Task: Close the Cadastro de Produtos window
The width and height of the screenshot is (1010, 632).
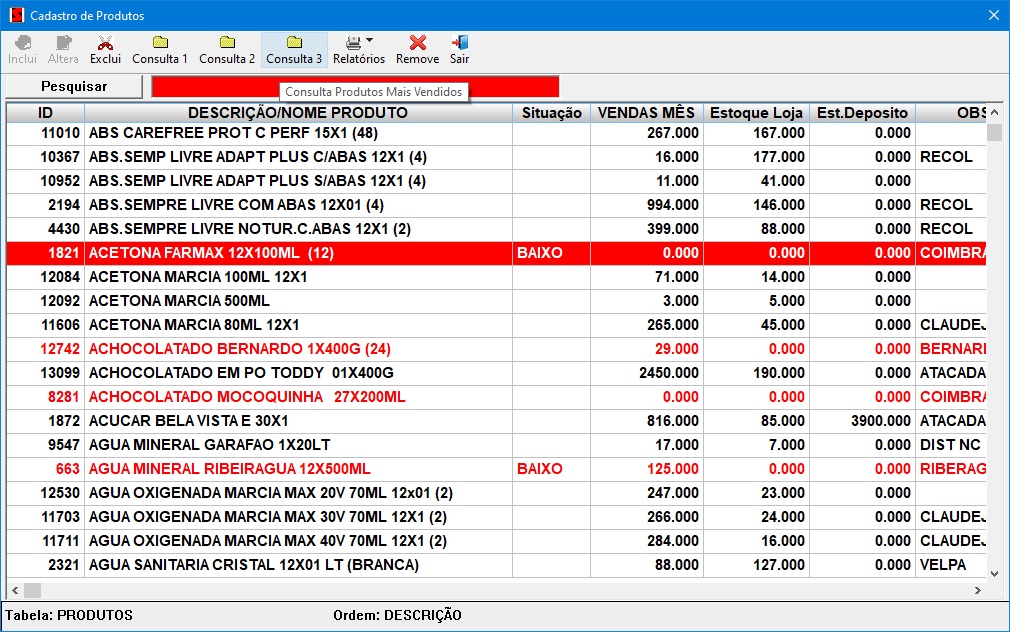Action: [993, 16]
